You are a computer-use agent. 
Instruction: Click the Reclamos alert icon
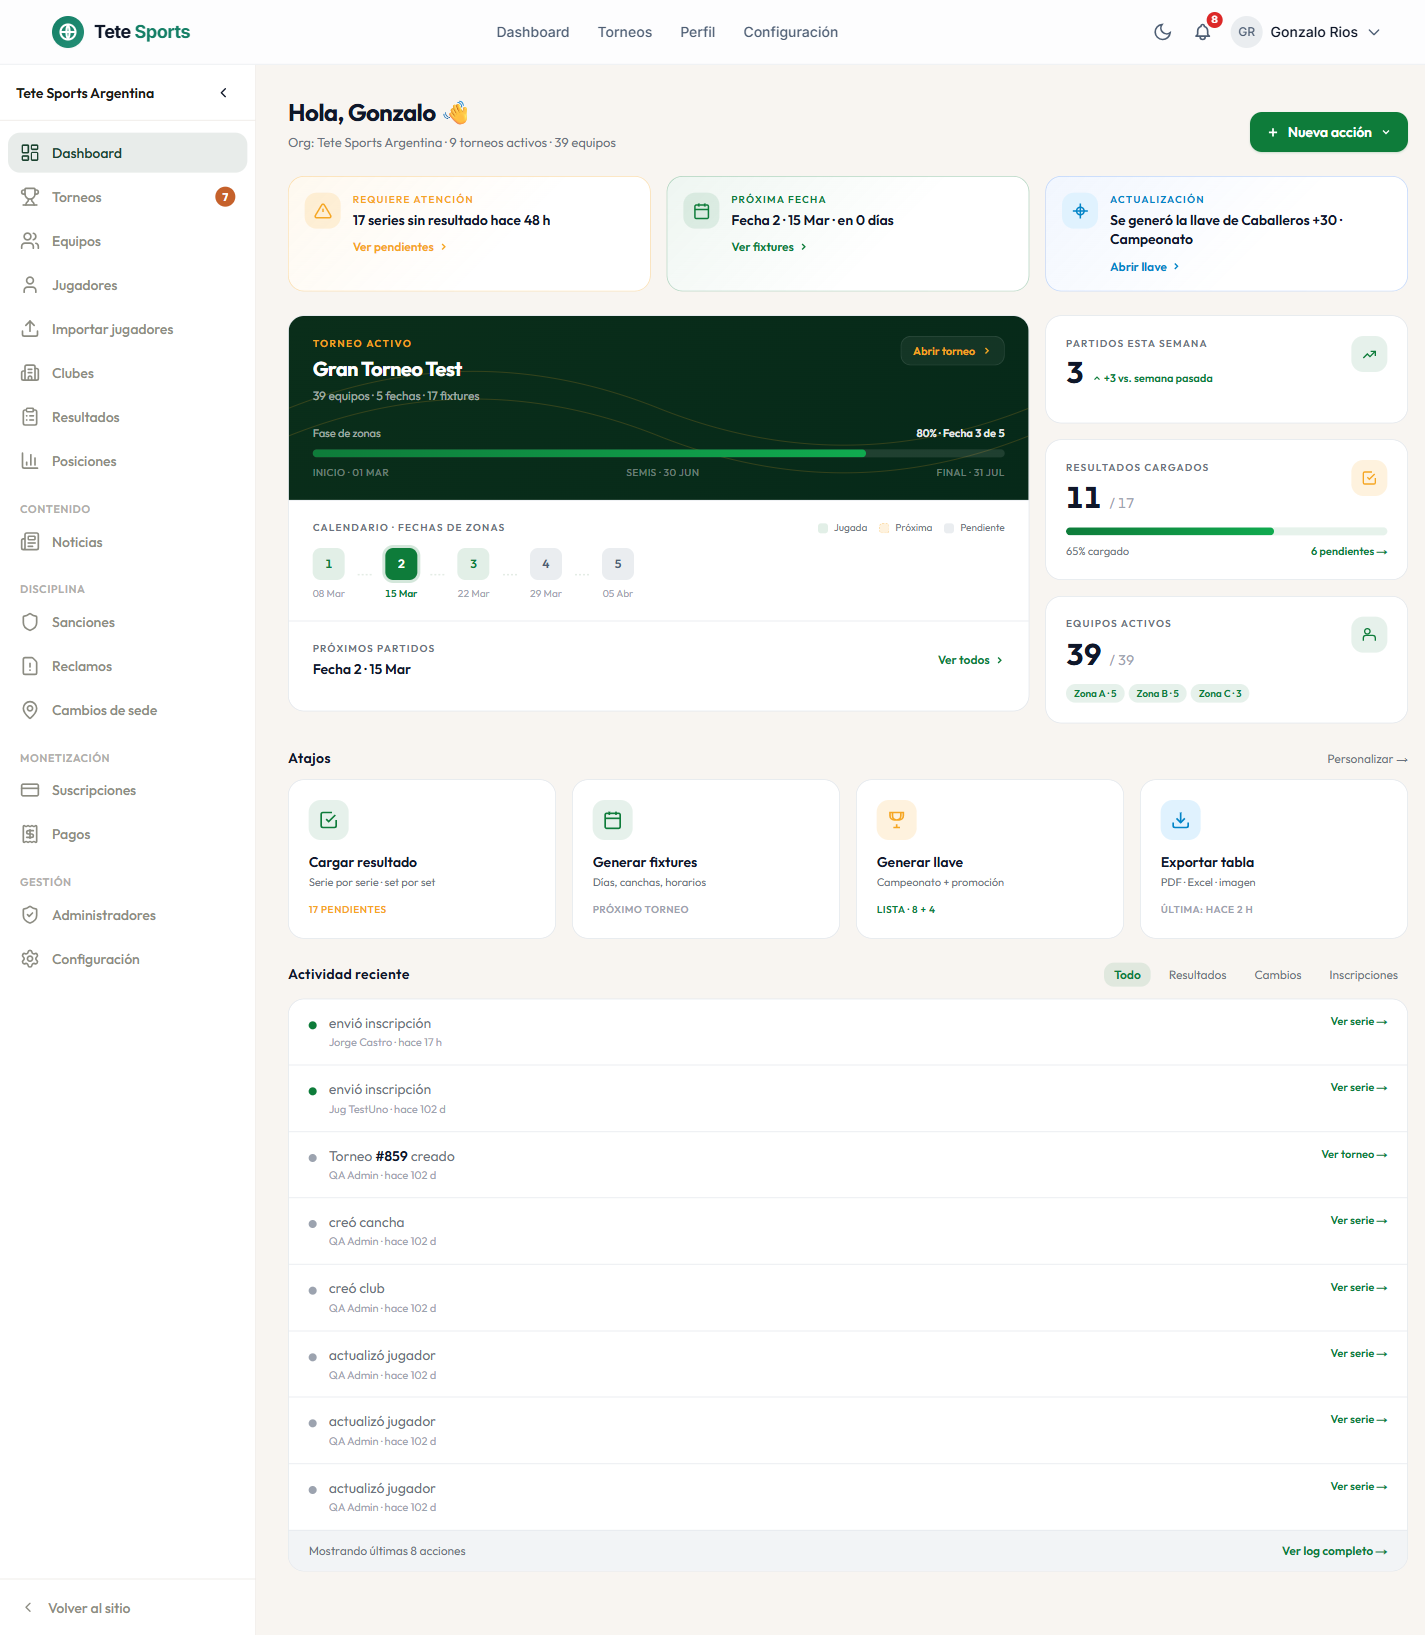[x=30, y=666]
